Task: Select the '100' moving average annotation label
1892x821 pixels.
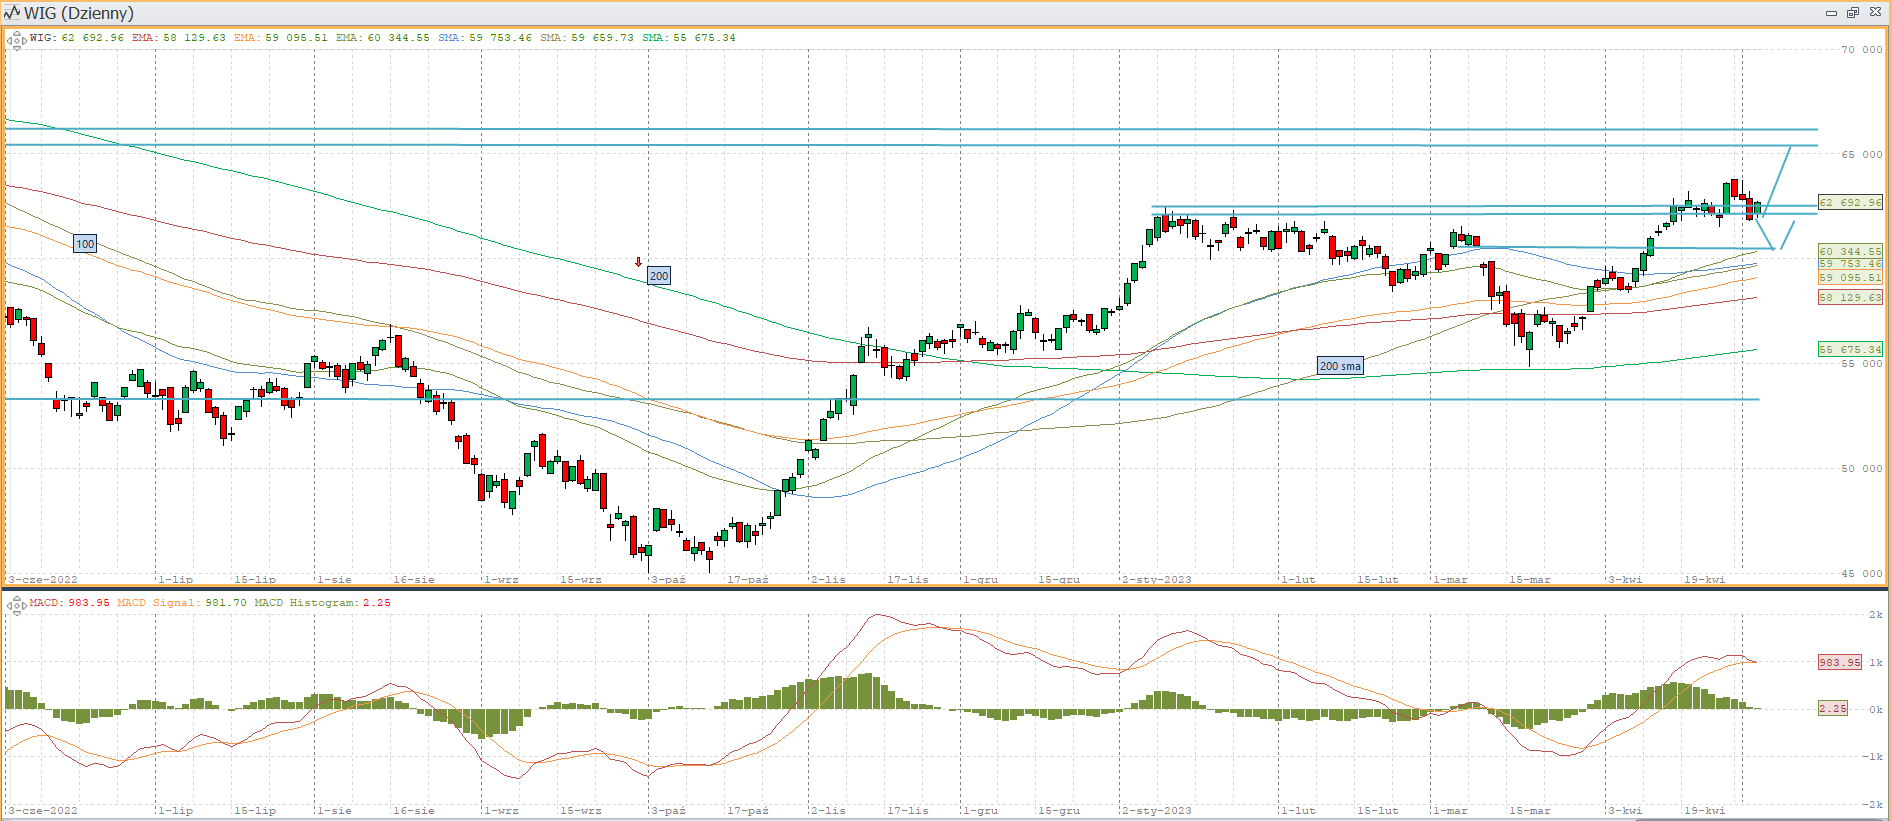Action: pos(86,244)
